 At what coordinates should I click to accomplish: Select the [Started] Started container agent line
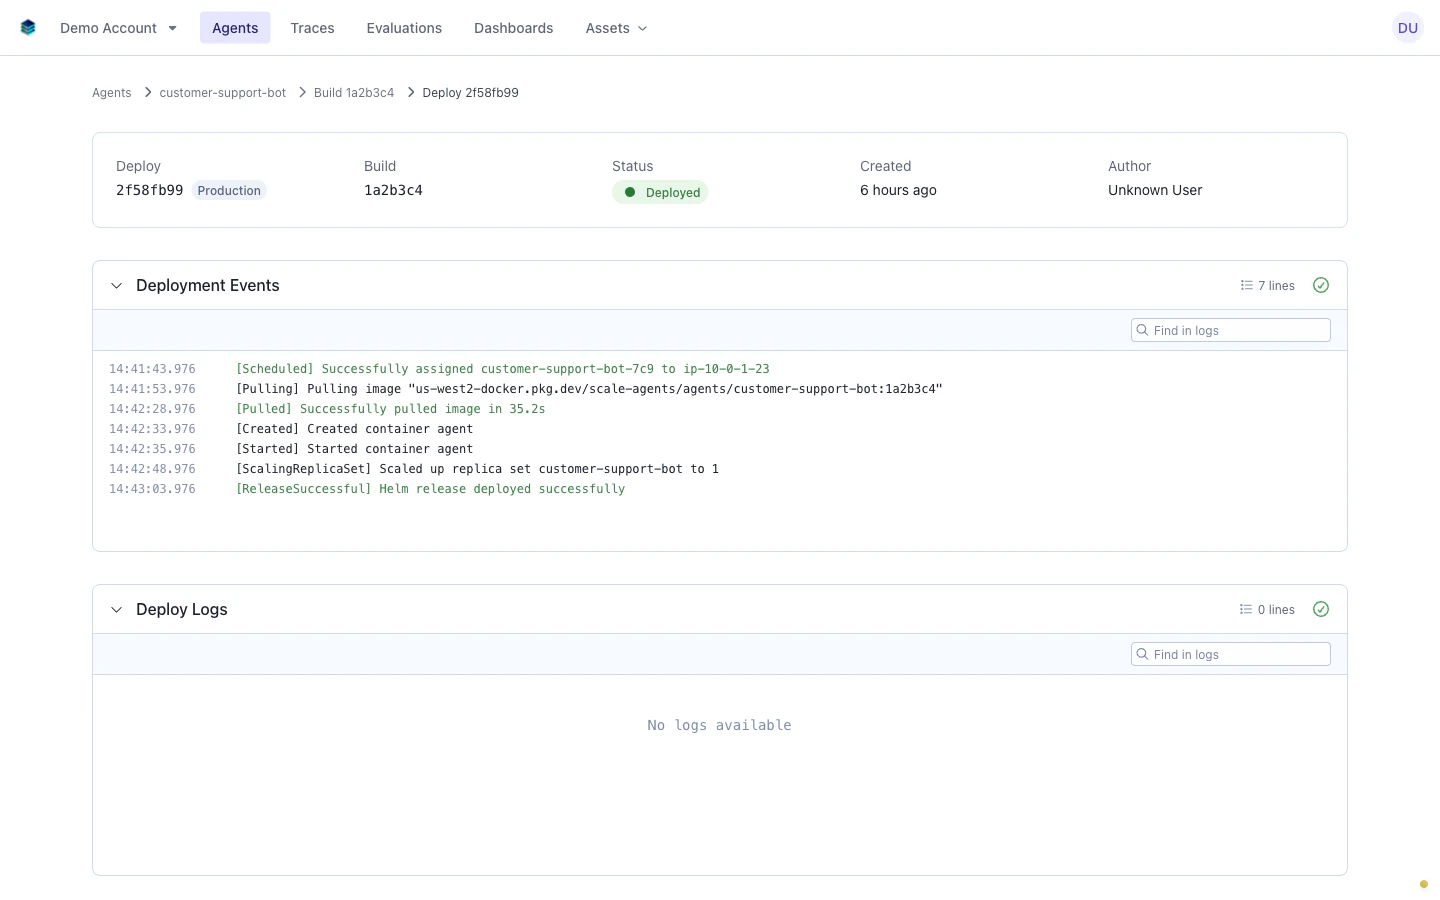354,449
